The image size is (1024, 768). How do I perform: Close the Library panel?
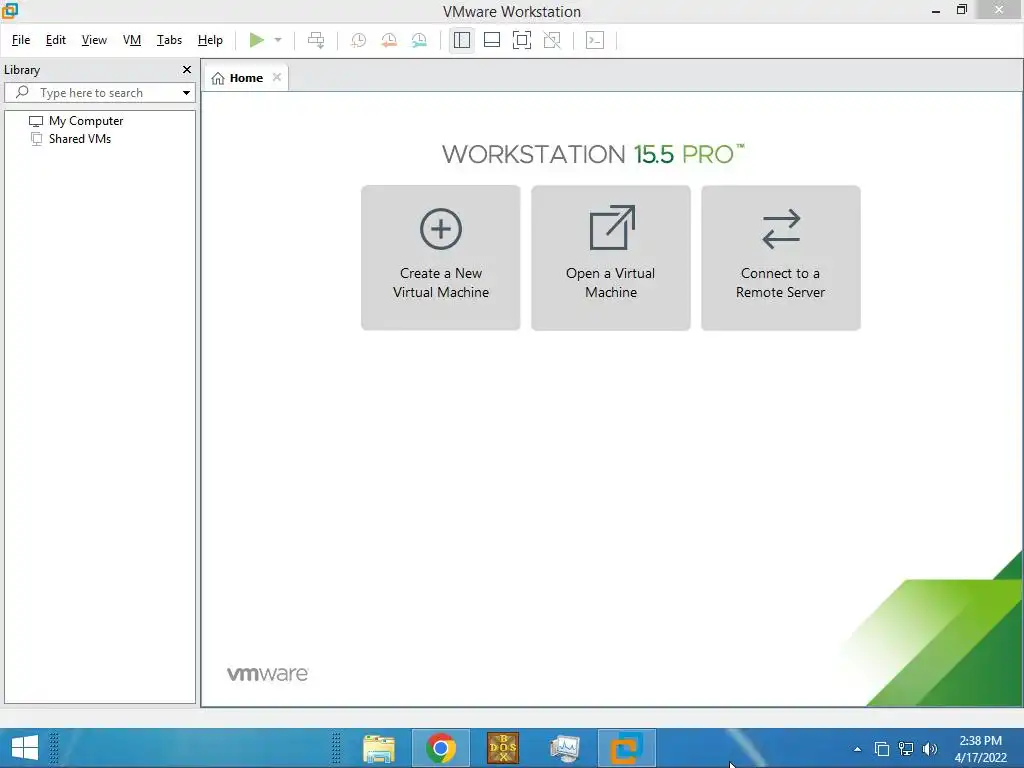187,69
